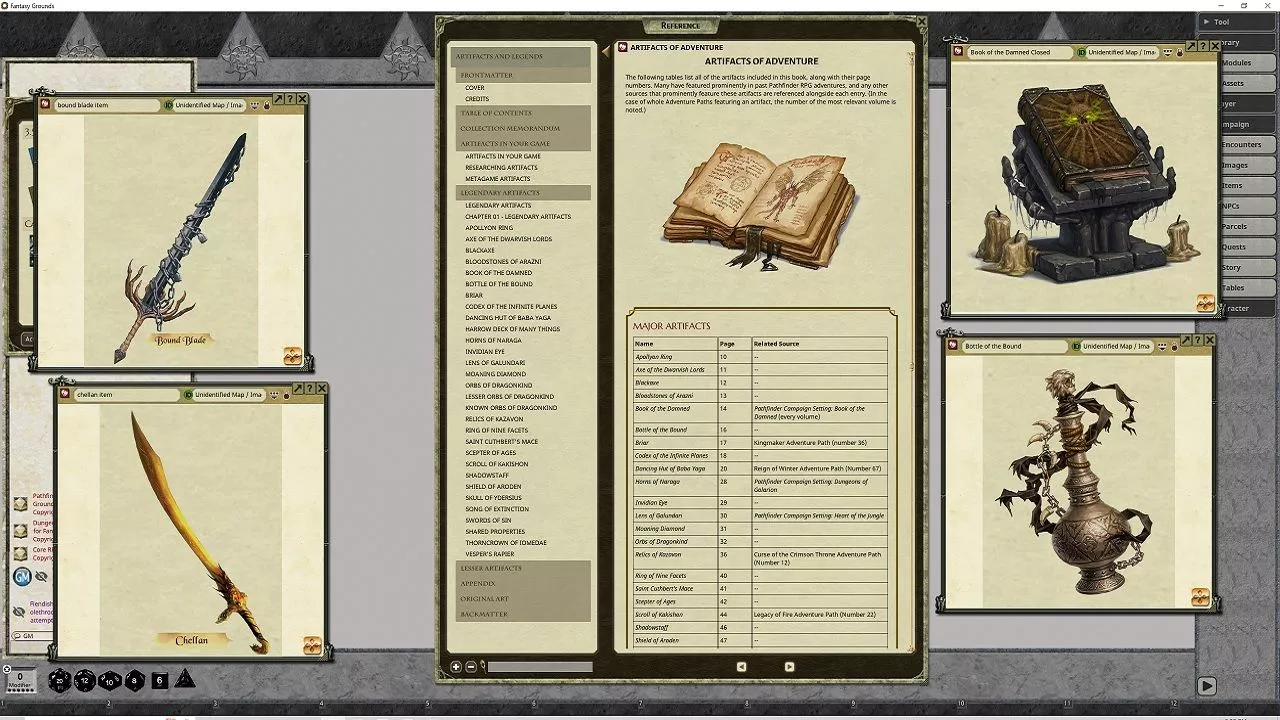The height and width of the screenshot is (720, 1280).
Task: Zoom out reference text with minus icon
Action: [x=471, y=667]
